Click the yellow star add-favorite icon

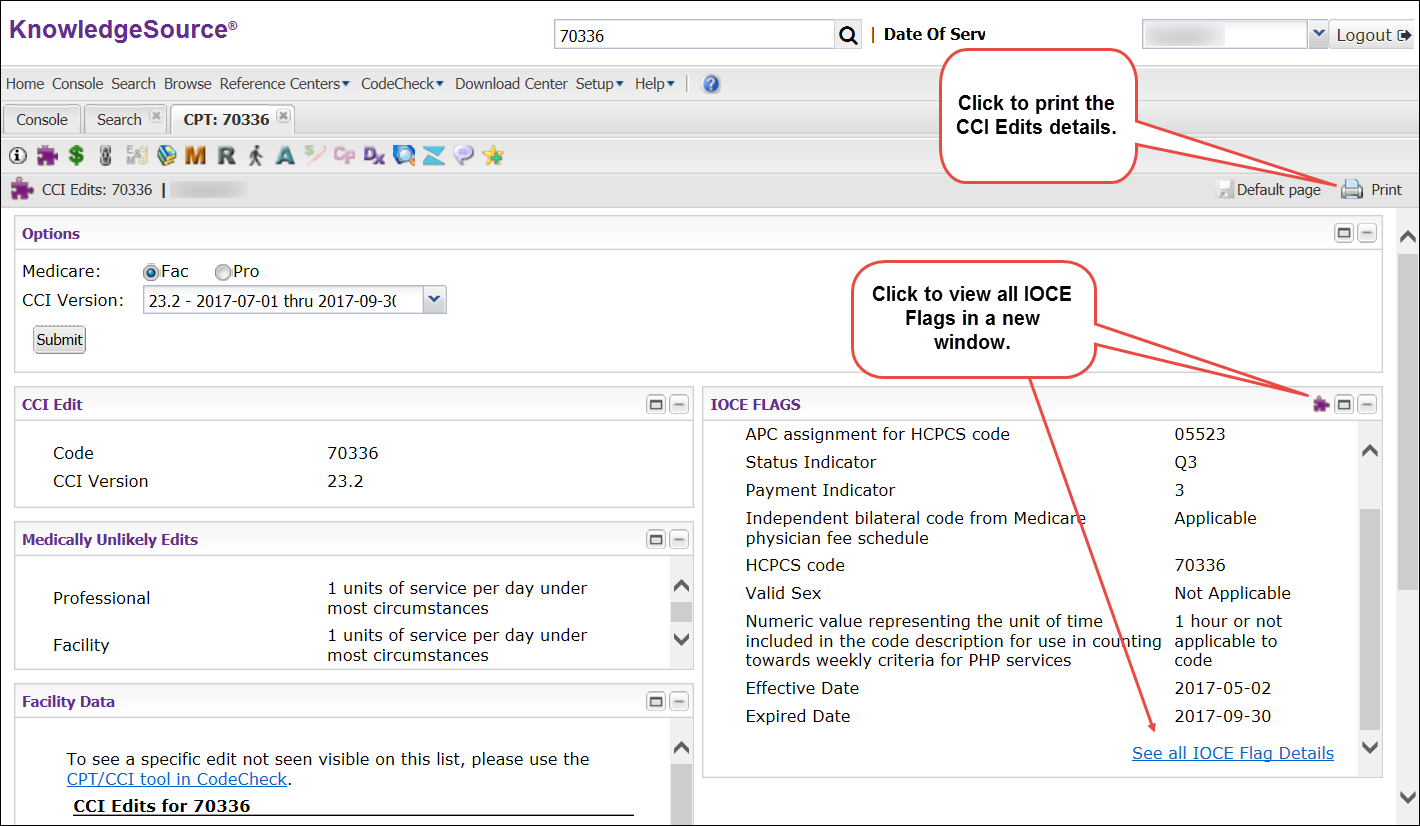[x=492, y=155]
